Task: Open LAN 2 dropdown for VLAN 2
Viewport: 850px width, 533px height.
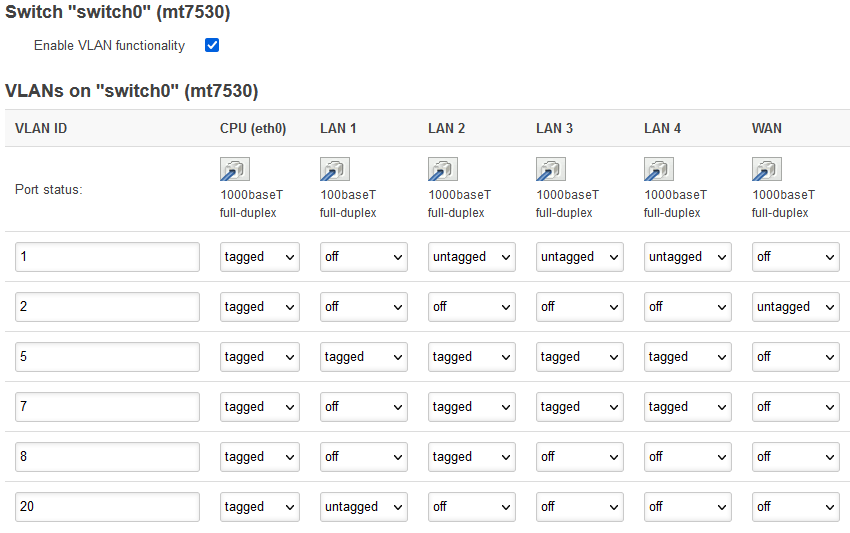Action: [x=472, y=307]
